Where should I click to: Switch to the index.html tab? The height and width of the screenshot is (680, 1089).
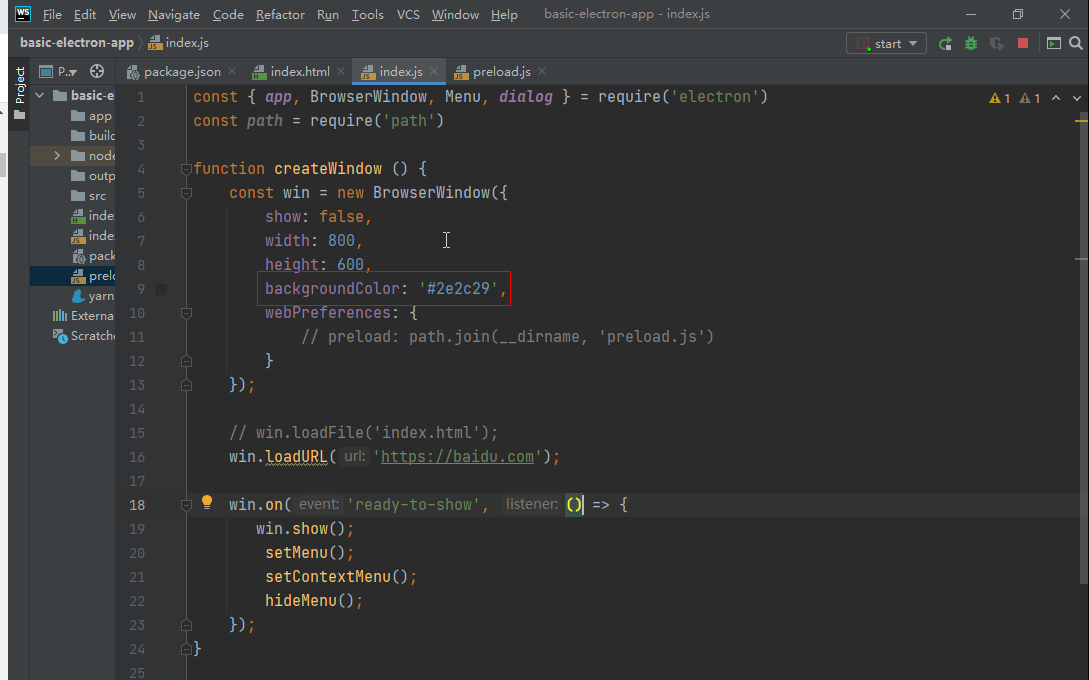pos(299,72)
